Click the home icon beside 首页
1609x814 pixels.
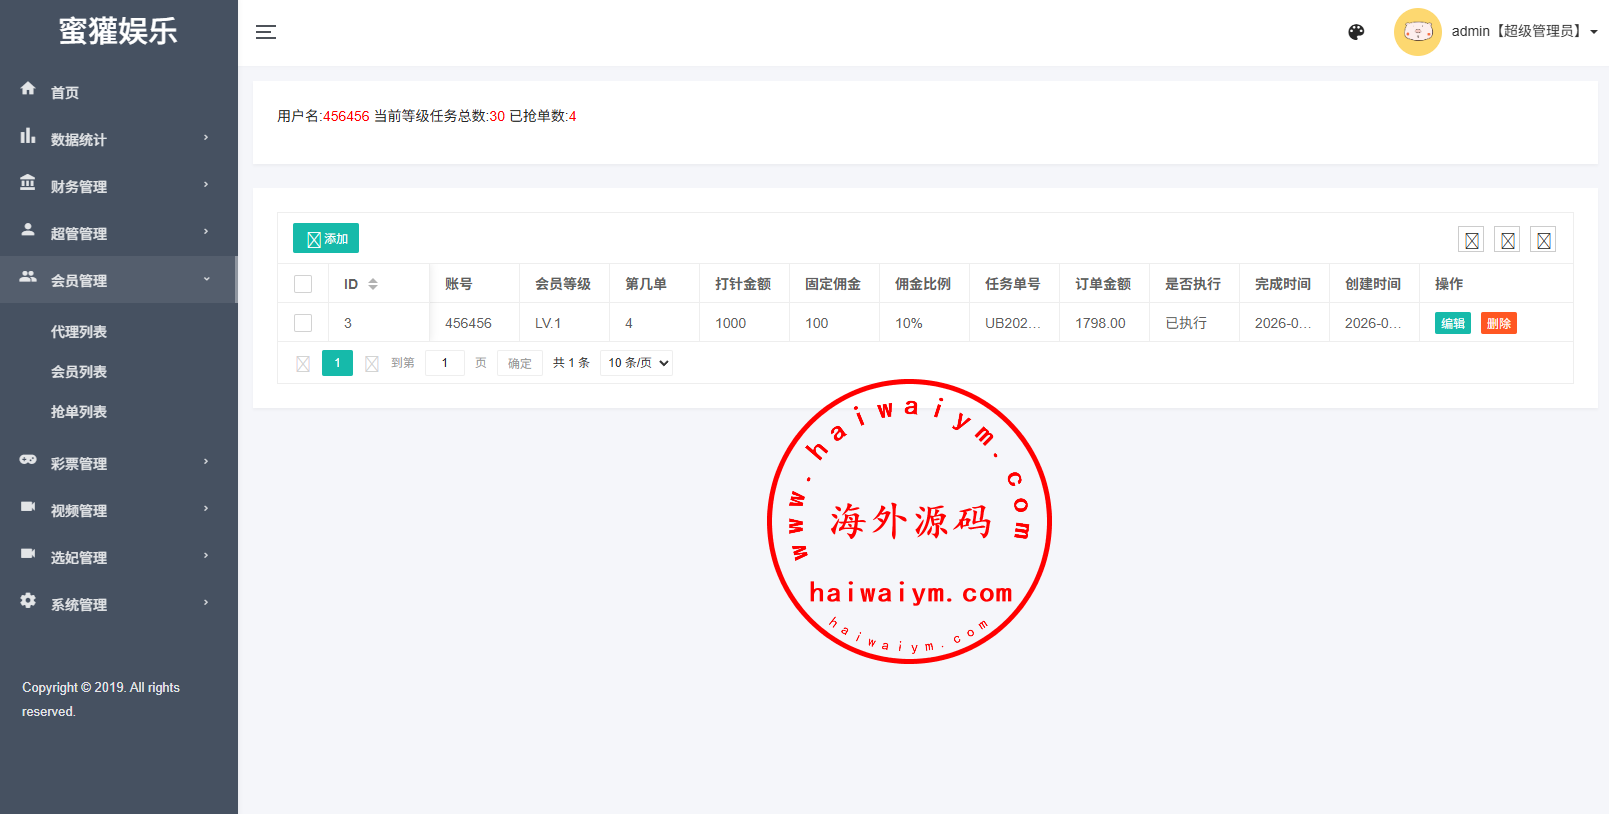[28, 89]
